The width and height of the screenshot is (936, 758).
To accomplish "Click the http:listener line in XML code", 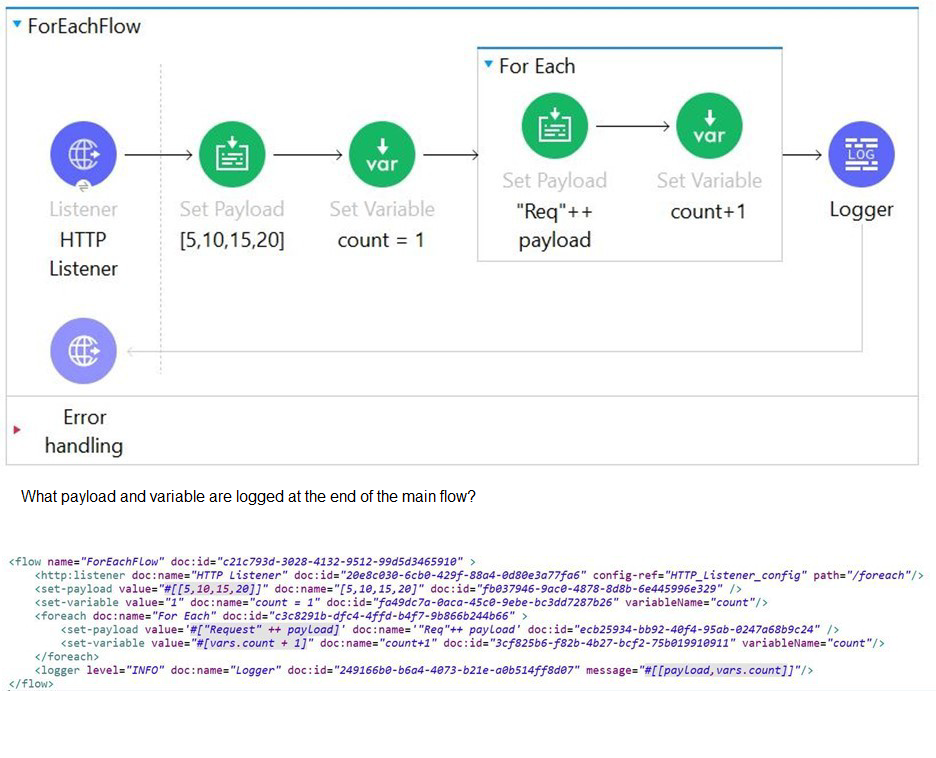I will [x=478, y=575].
